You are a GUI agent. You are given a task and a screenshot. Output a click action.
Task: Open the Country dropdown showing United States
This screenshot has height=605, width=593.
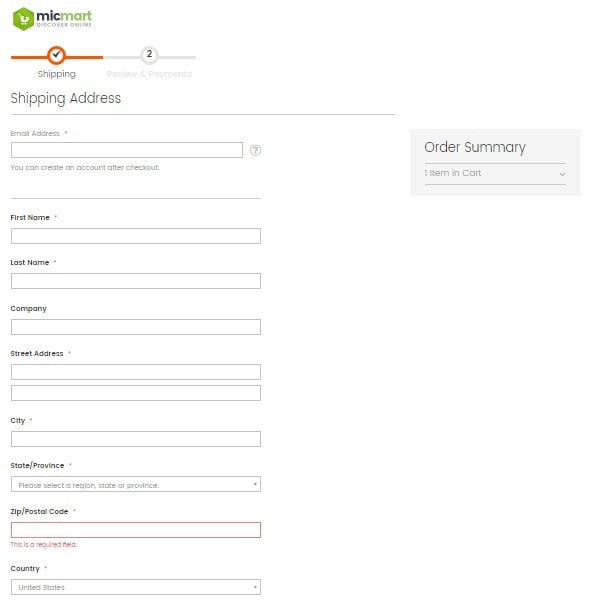coord(136,587)
